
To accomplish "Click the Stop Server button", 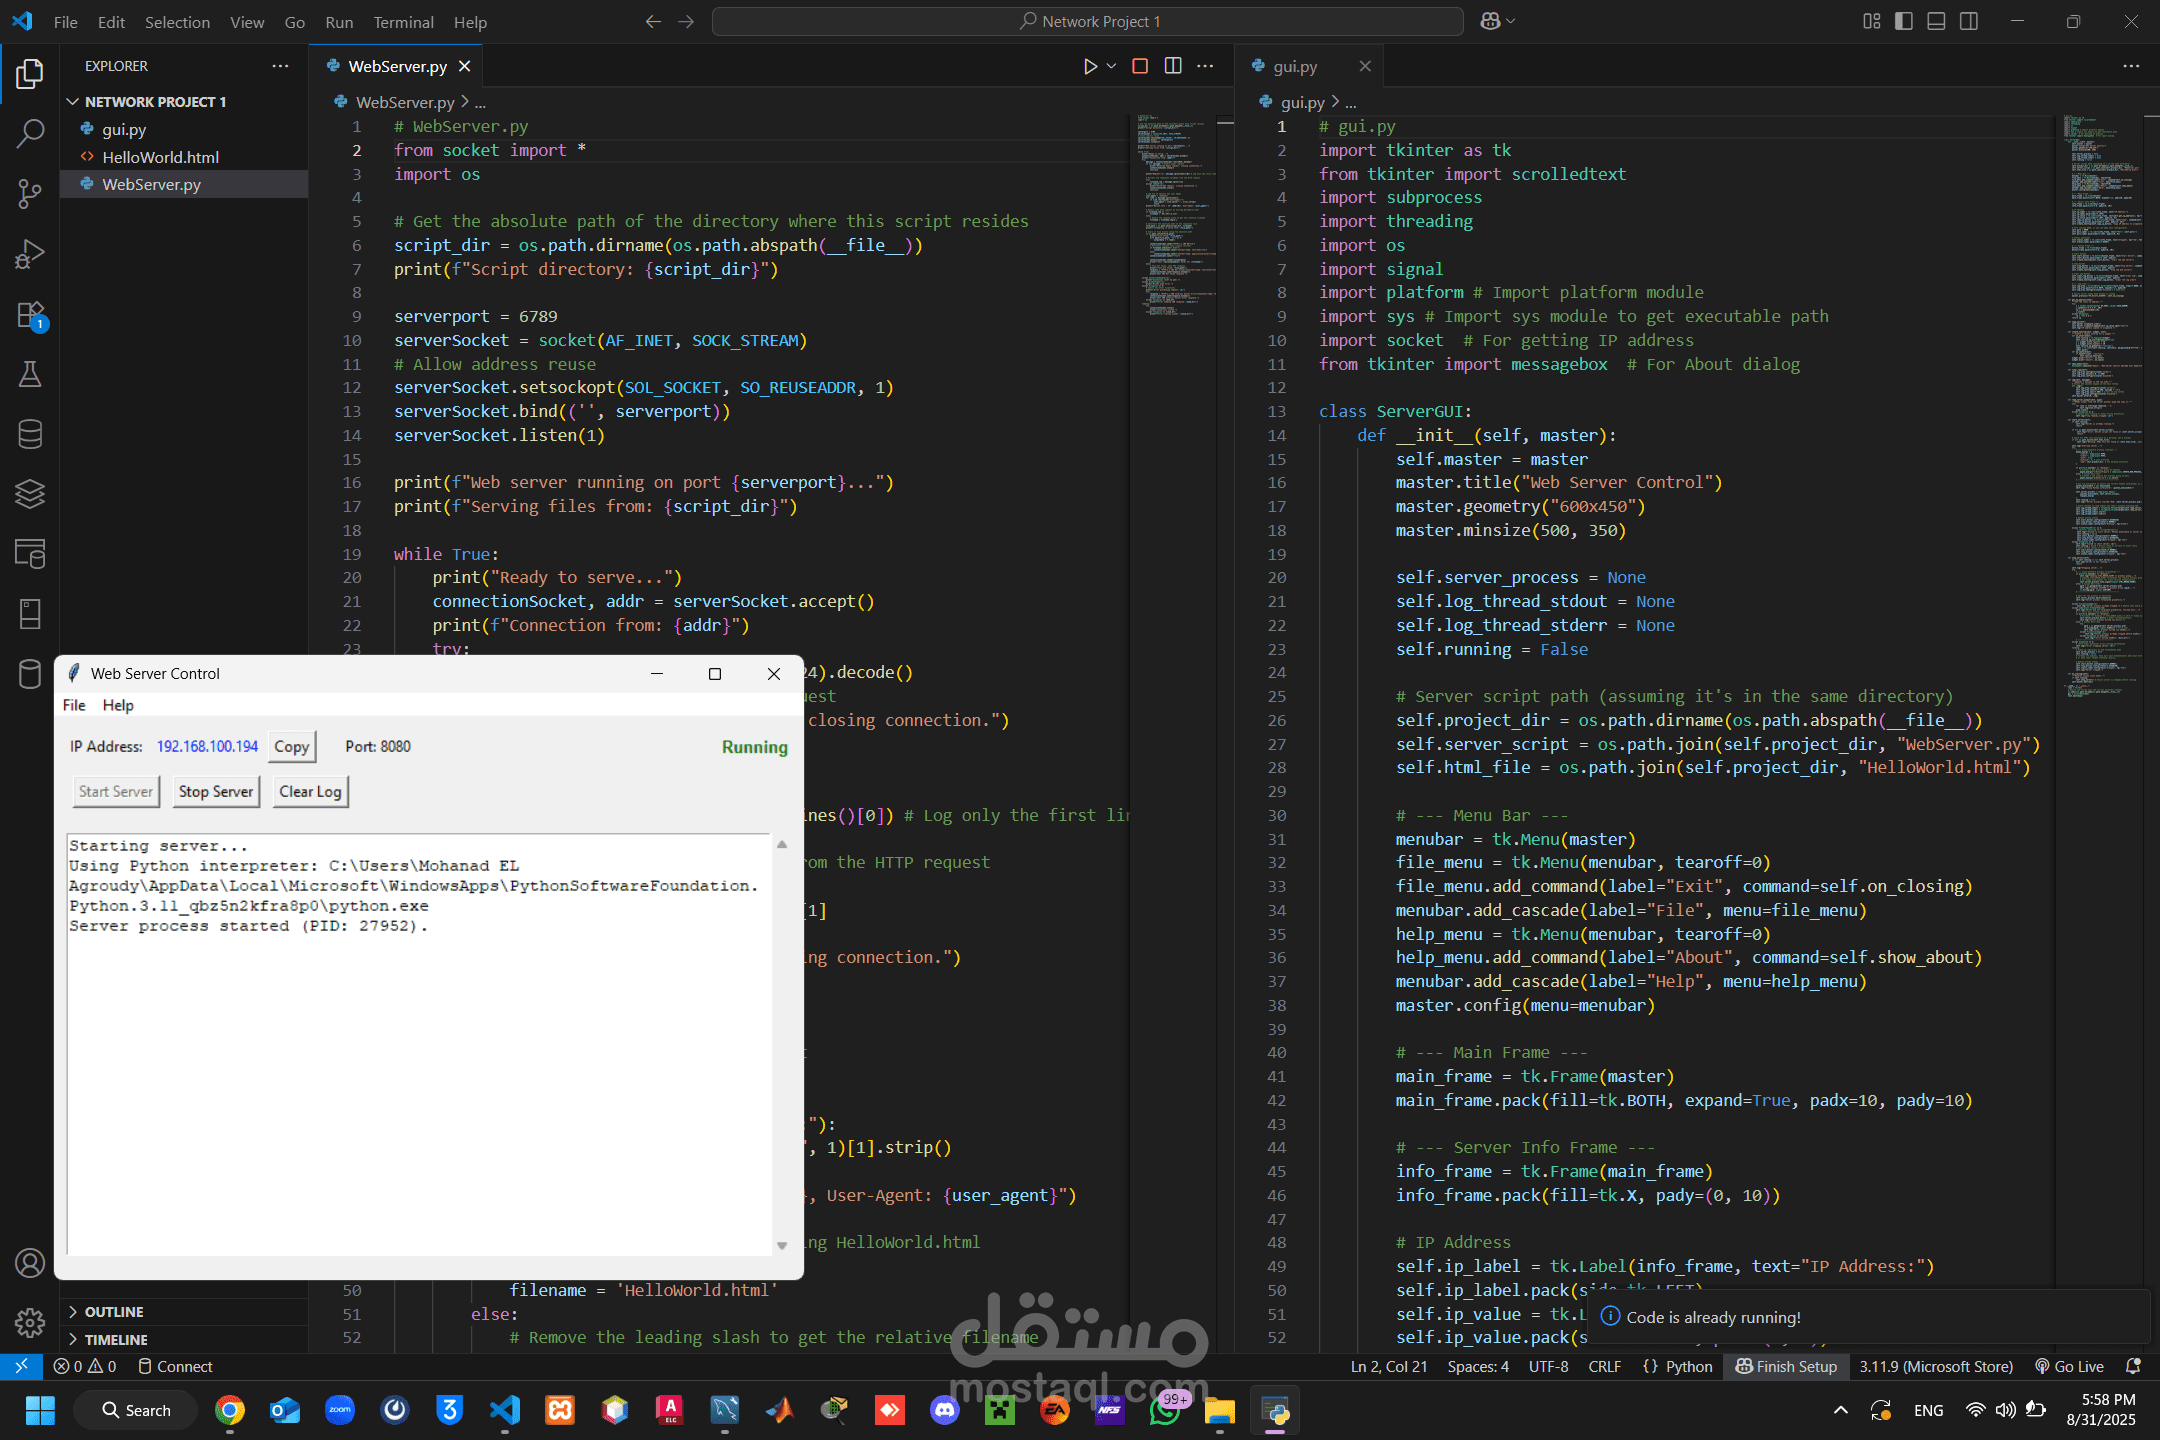I will point(216,791).
